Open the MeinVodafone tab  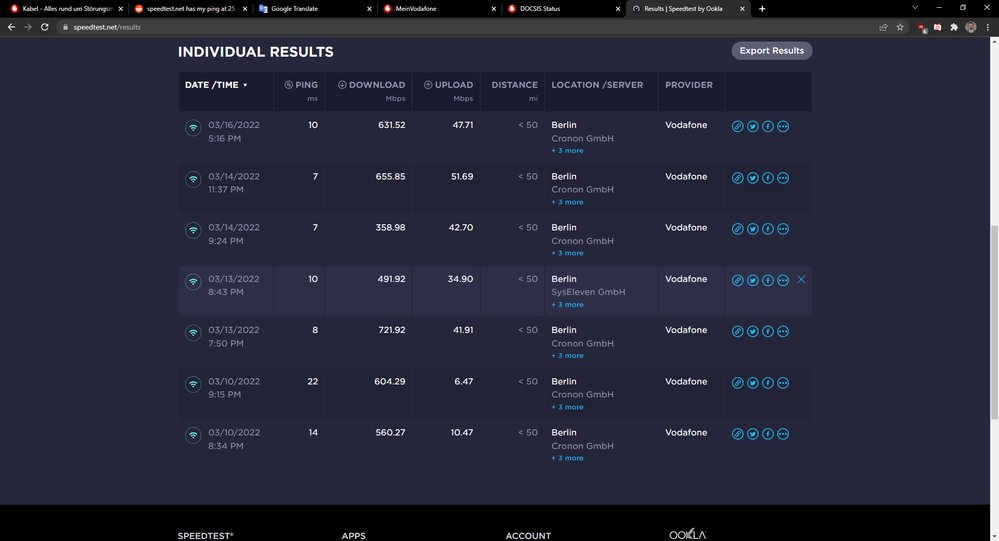(438, 9)
